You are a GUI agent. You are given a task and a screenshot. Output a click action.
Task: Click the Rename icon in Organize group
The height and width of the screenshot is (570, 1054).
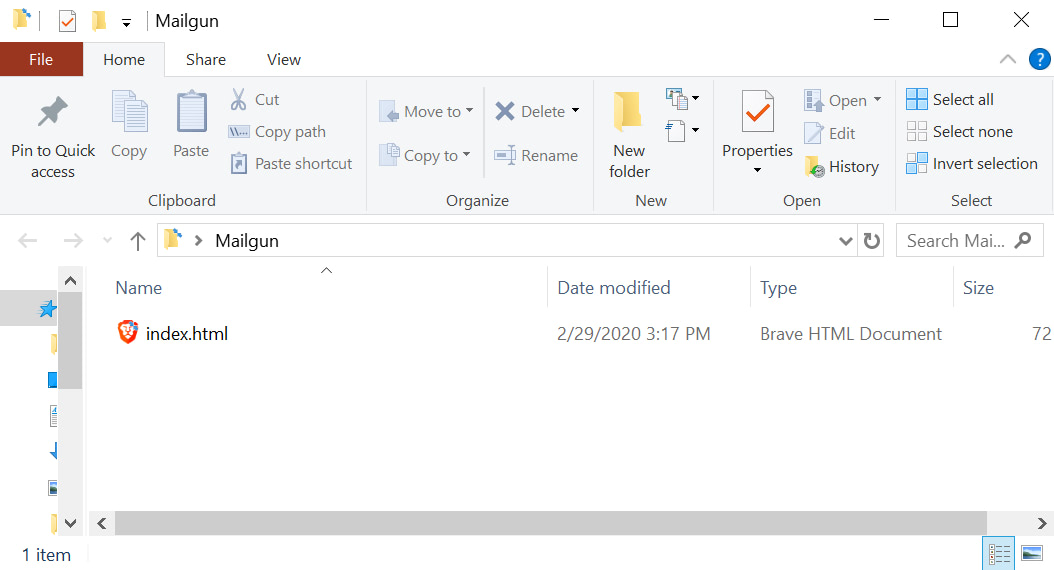pos(505,155)
